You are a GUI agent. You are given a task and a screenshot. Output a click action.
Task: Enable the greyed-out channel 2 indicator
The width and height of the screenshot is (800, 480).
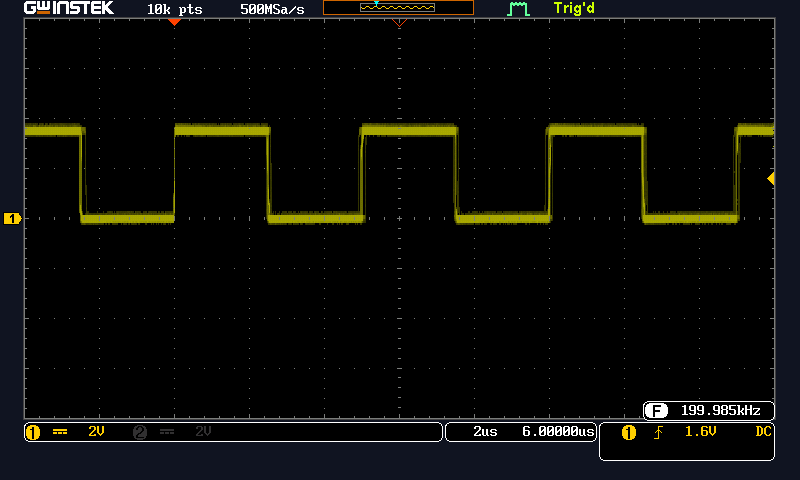point(140,432)
